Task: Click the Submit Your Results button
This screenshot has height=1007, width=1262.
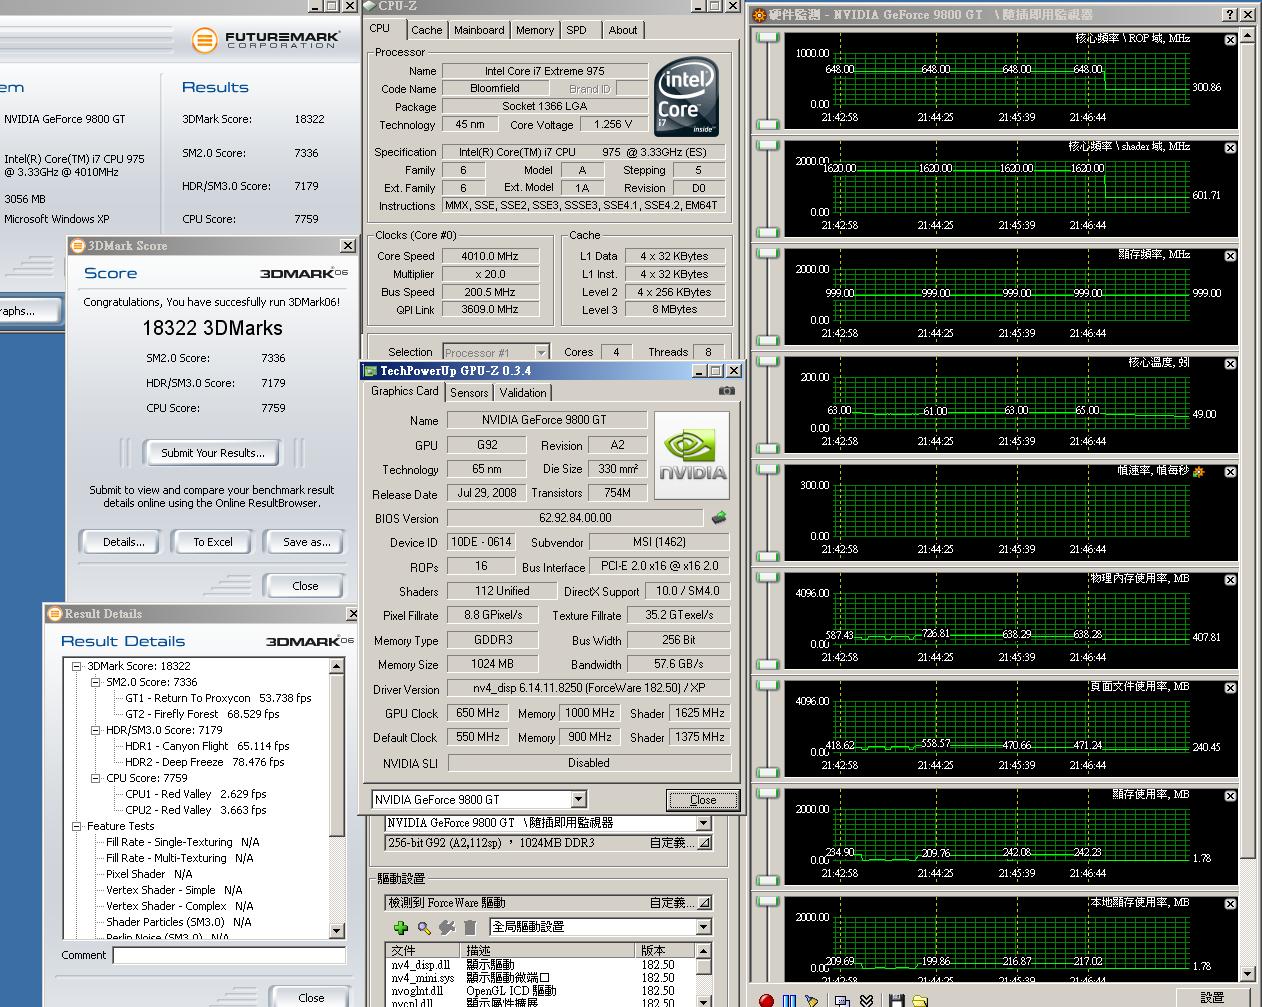Action: click(x=213, y=453)
